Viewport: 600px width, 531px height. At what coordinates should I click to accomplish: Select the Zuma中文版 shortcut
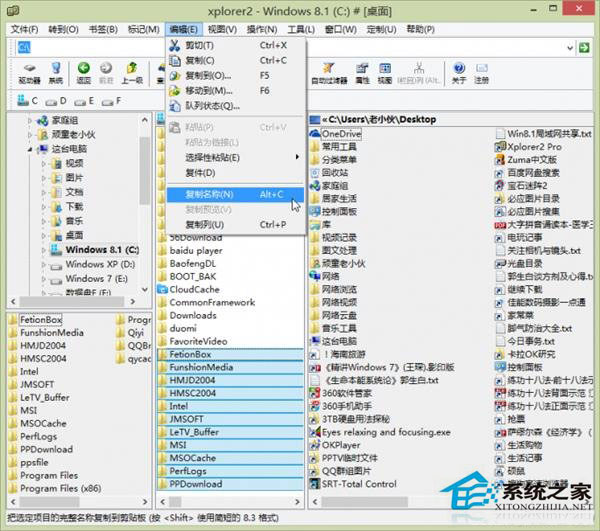(x=526, y=160)
